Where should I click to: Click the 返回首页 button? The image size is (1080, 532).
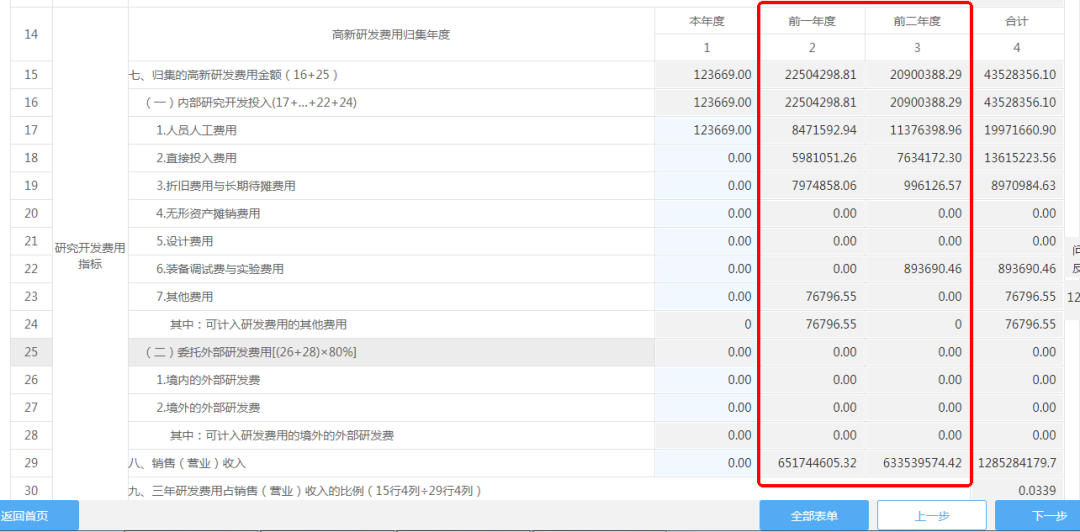click(38, 516)
